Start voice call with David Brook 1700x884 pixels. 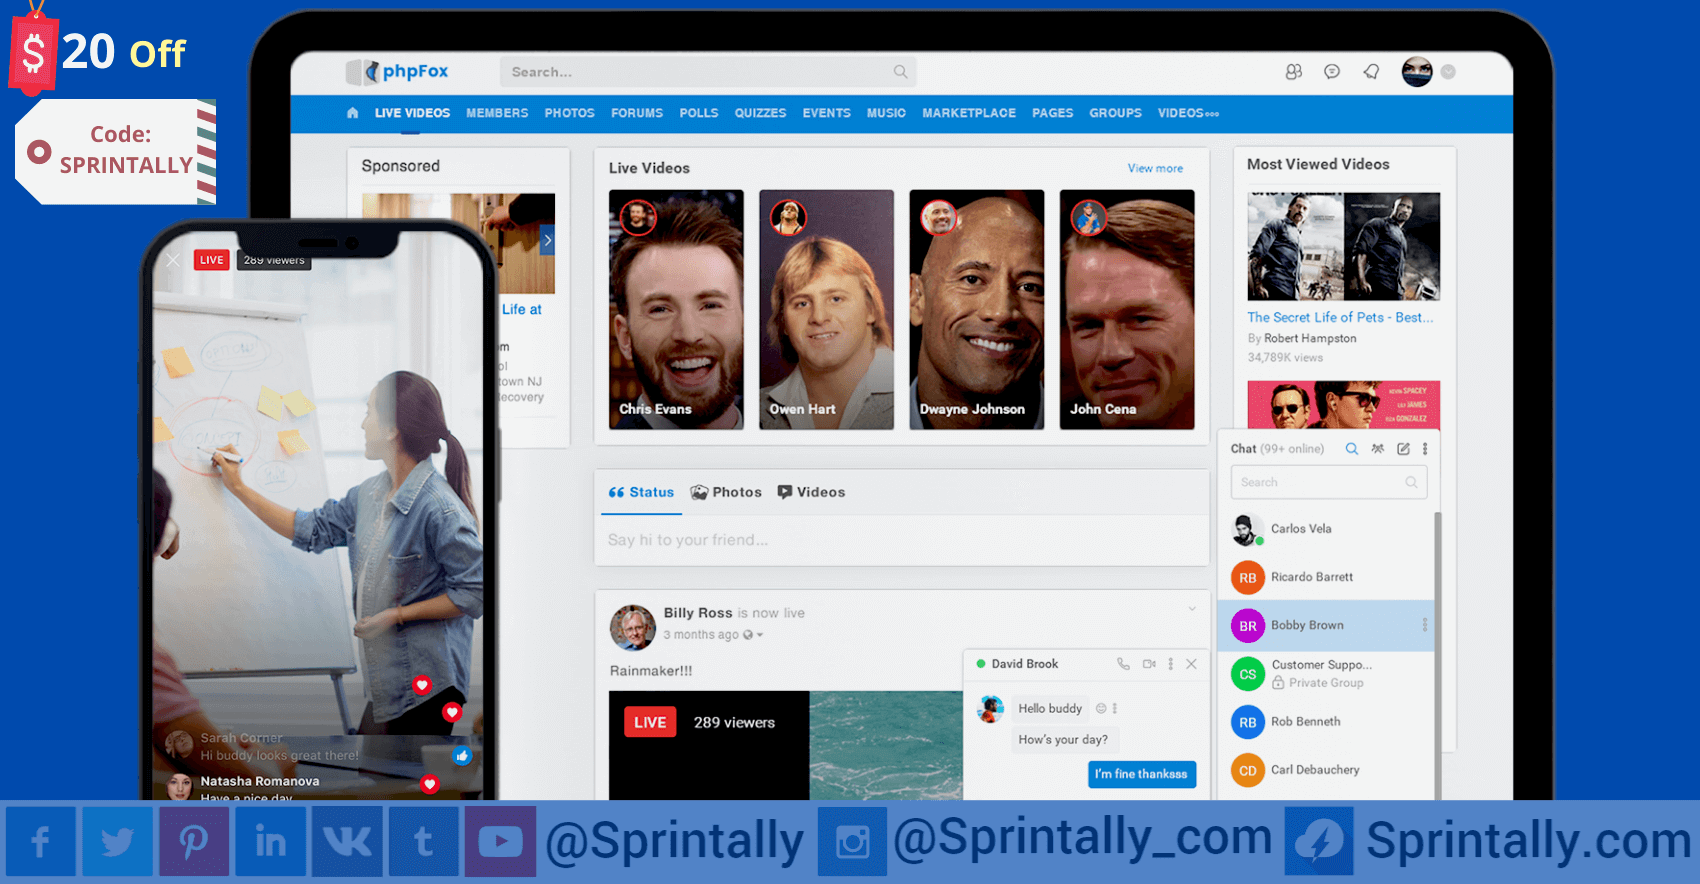tap(1123, 664)
